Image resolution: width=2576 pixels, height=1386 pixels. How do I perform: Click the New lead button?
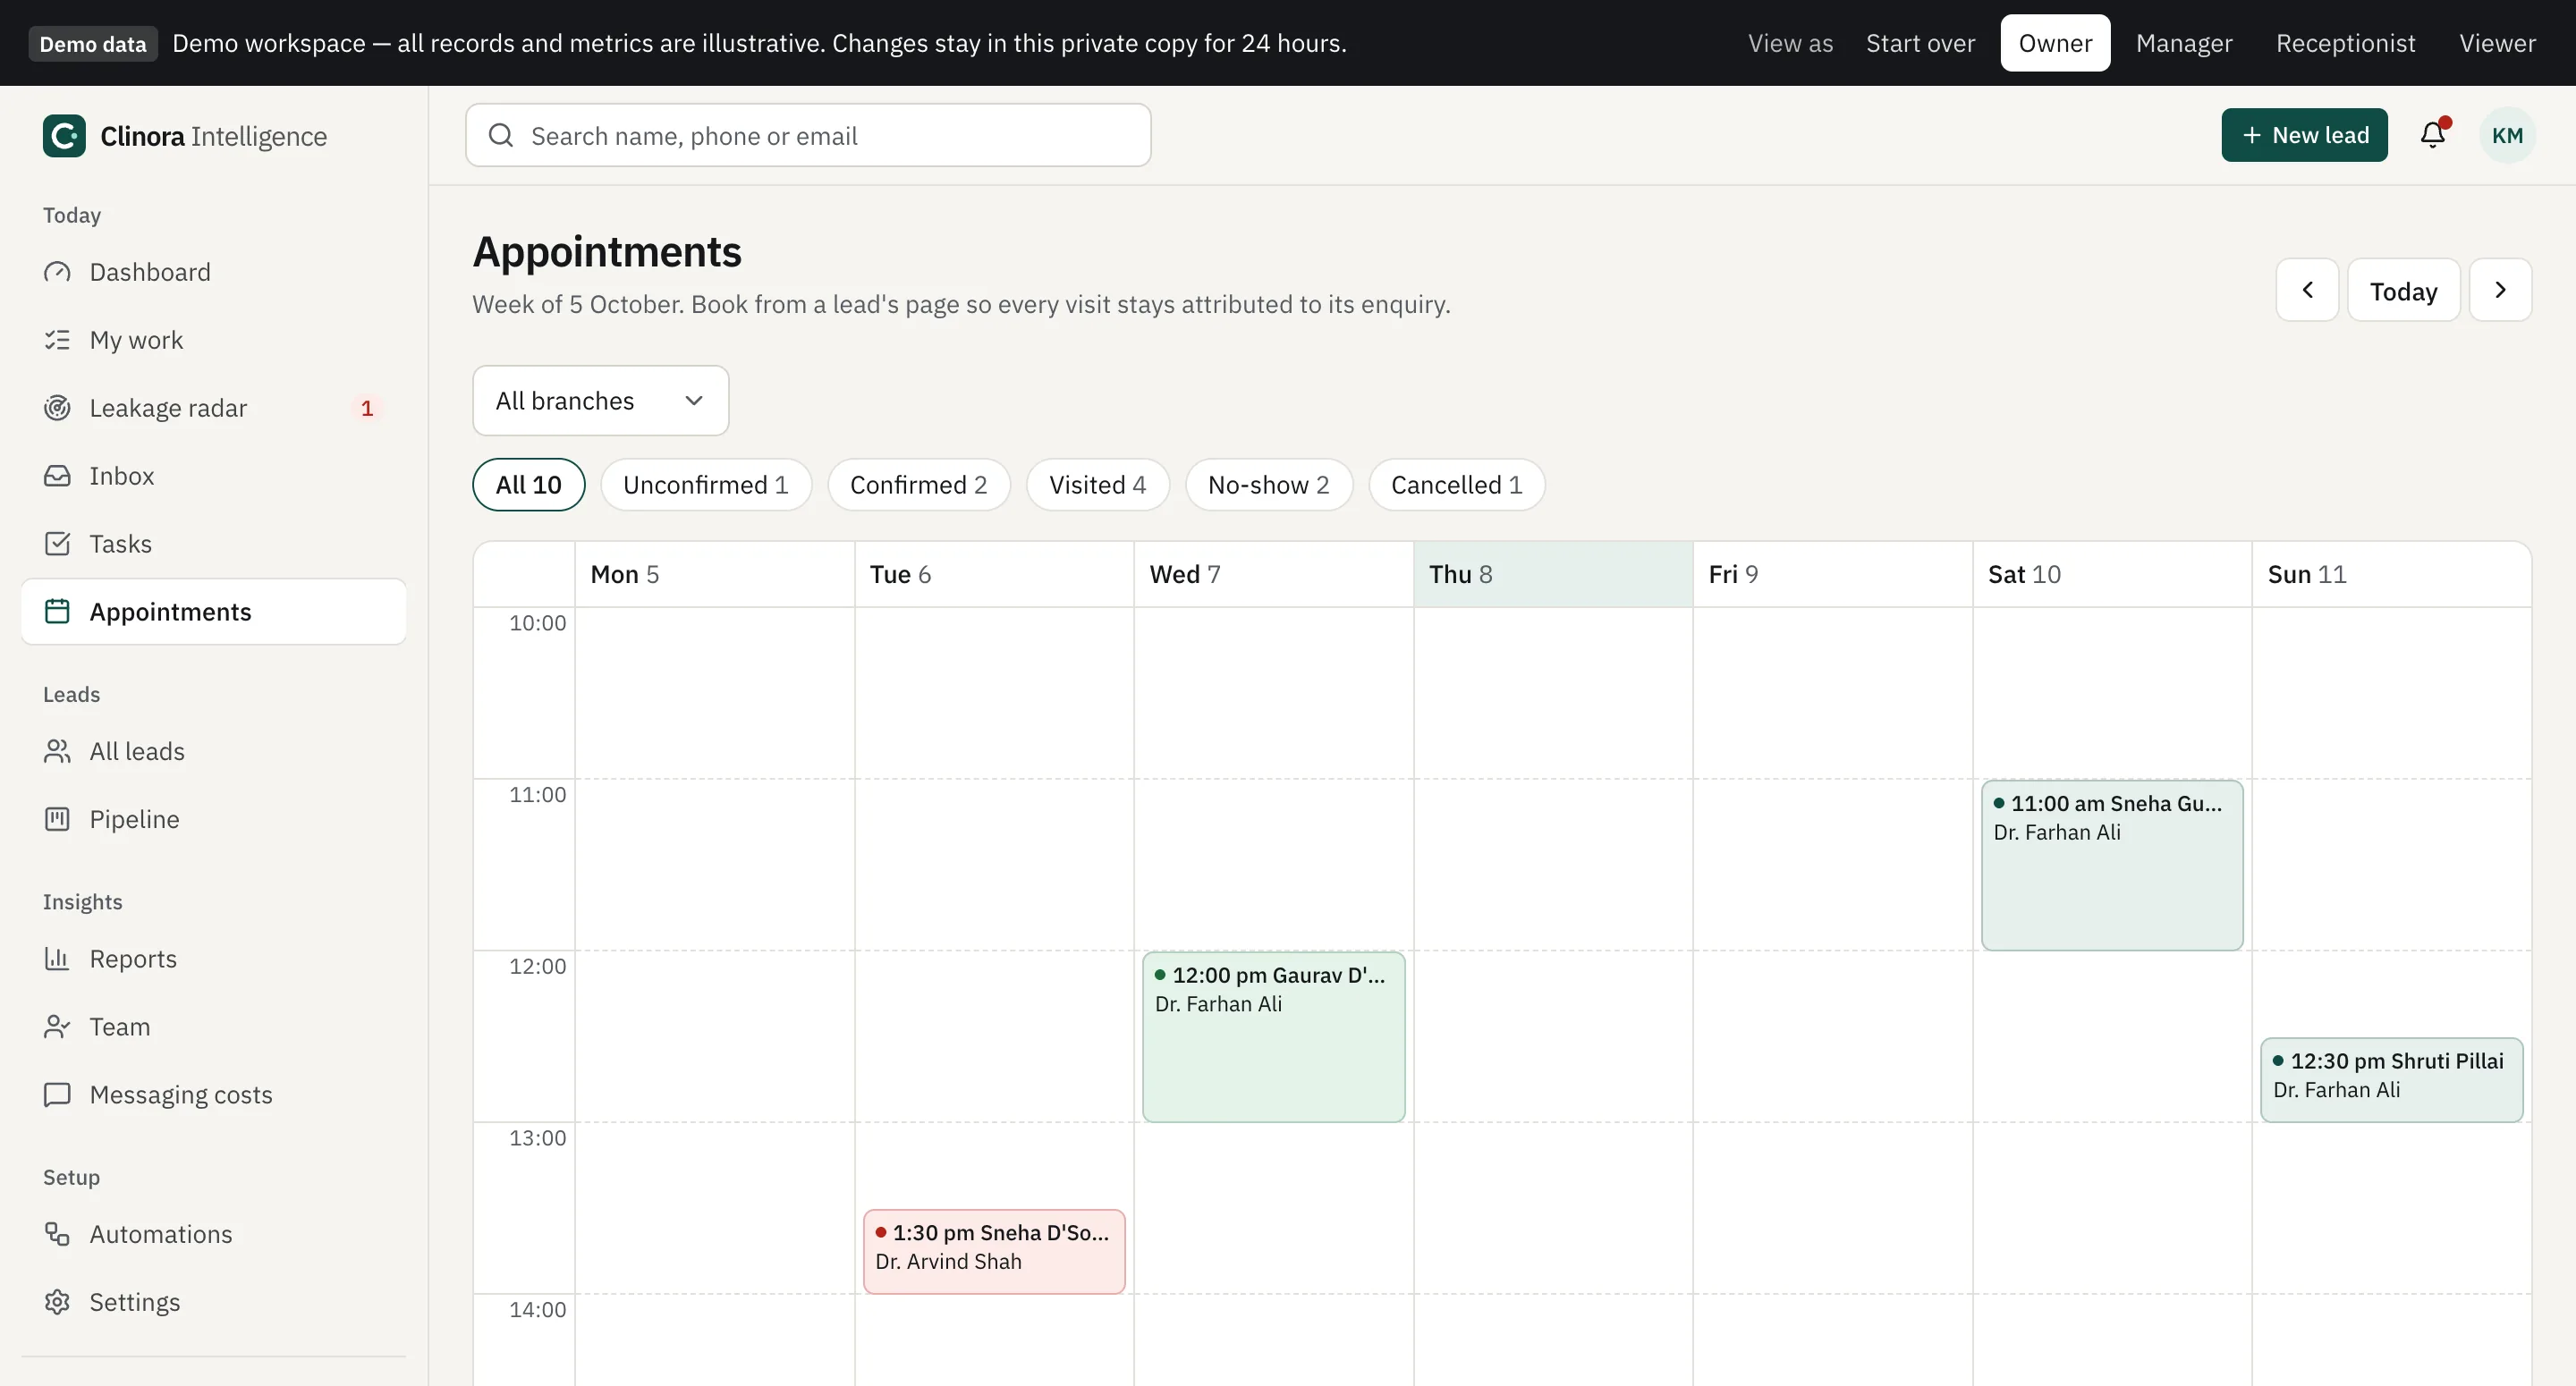(2304, 135)
